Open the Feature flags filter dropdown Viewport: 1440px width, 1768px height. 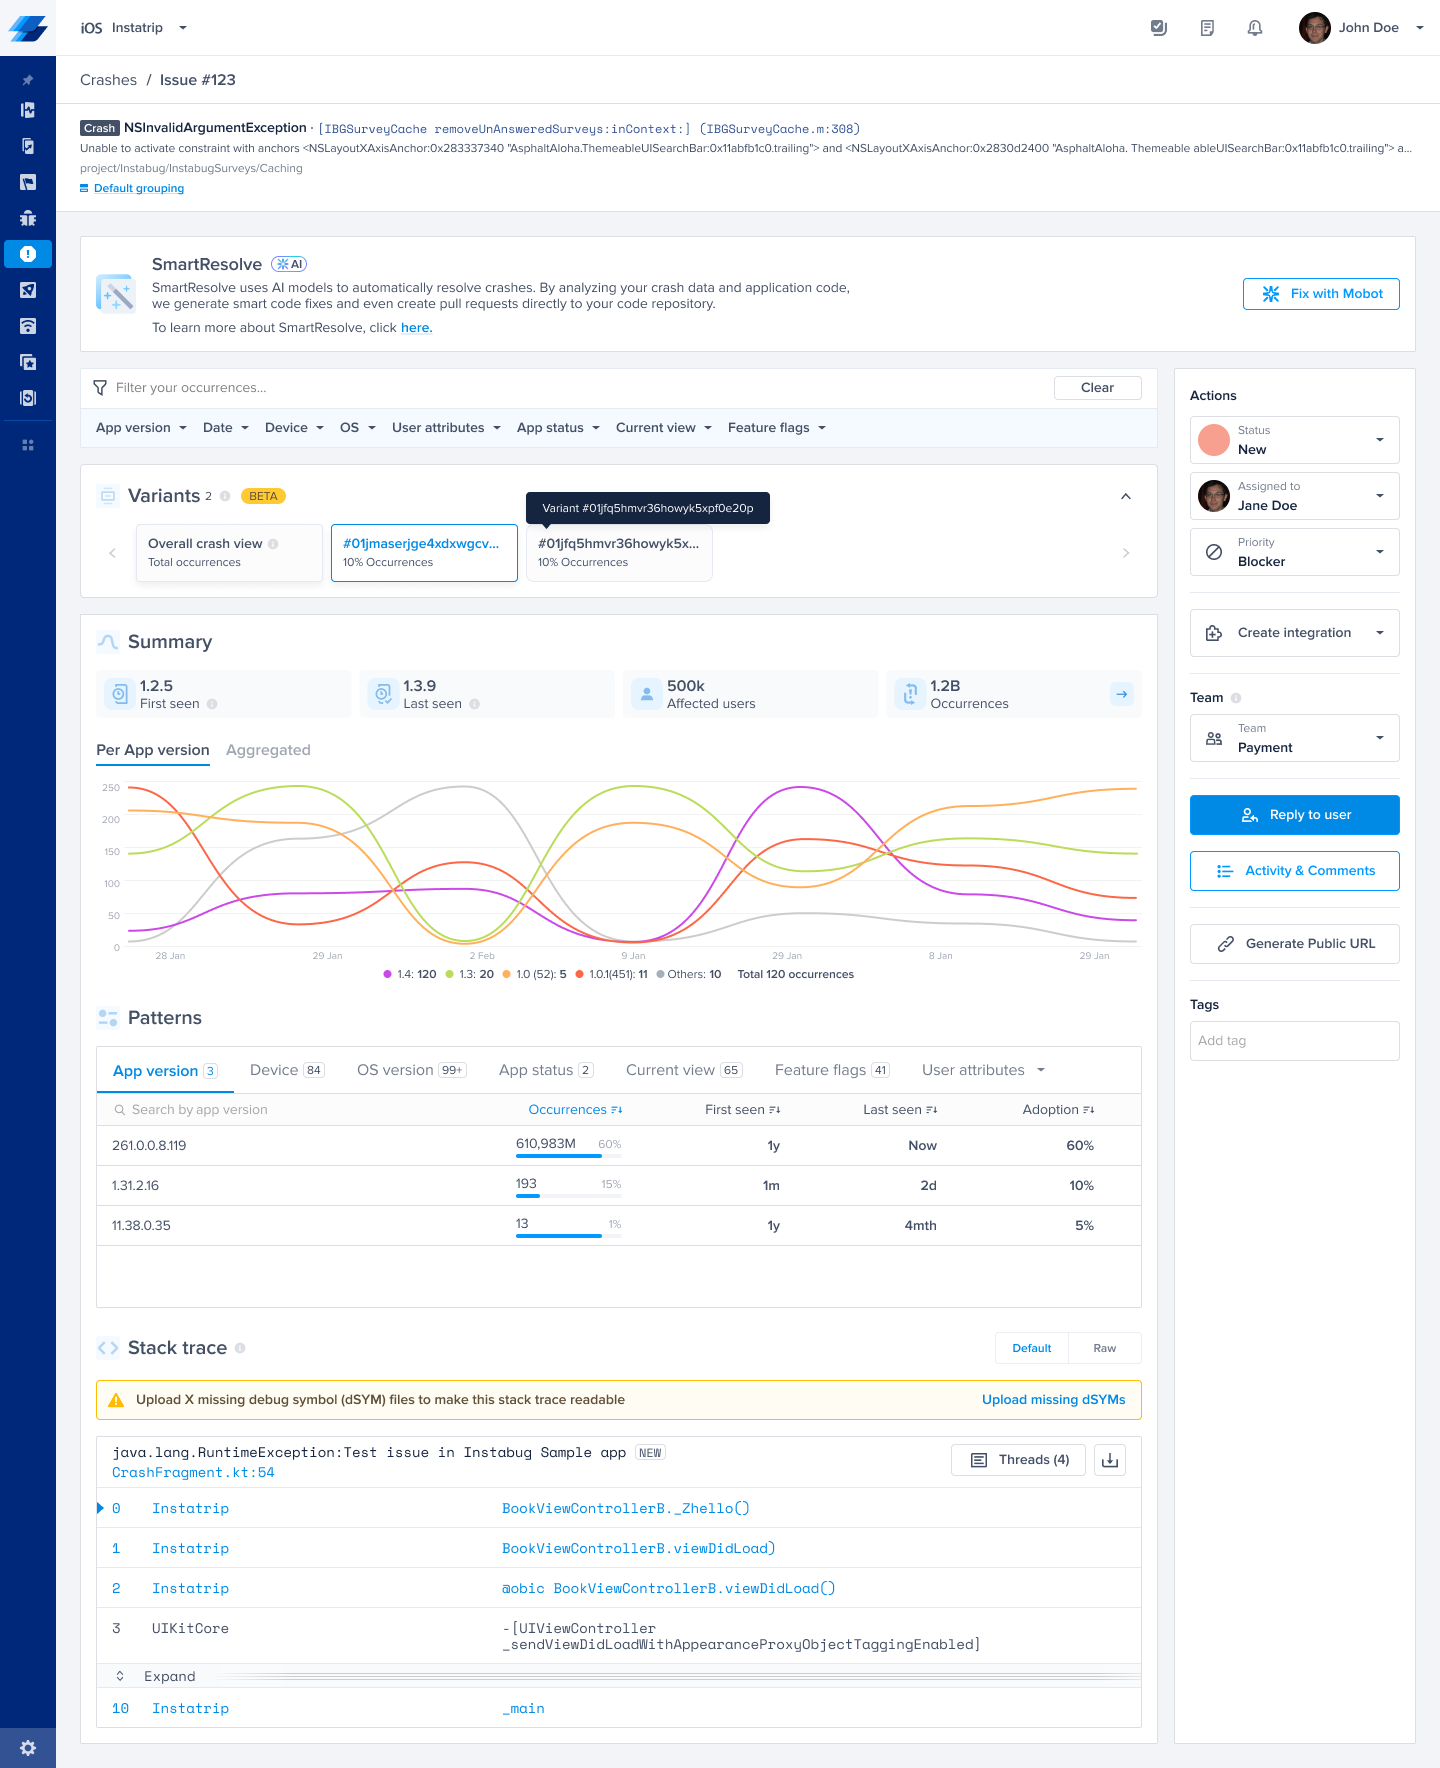coord(777,428)
